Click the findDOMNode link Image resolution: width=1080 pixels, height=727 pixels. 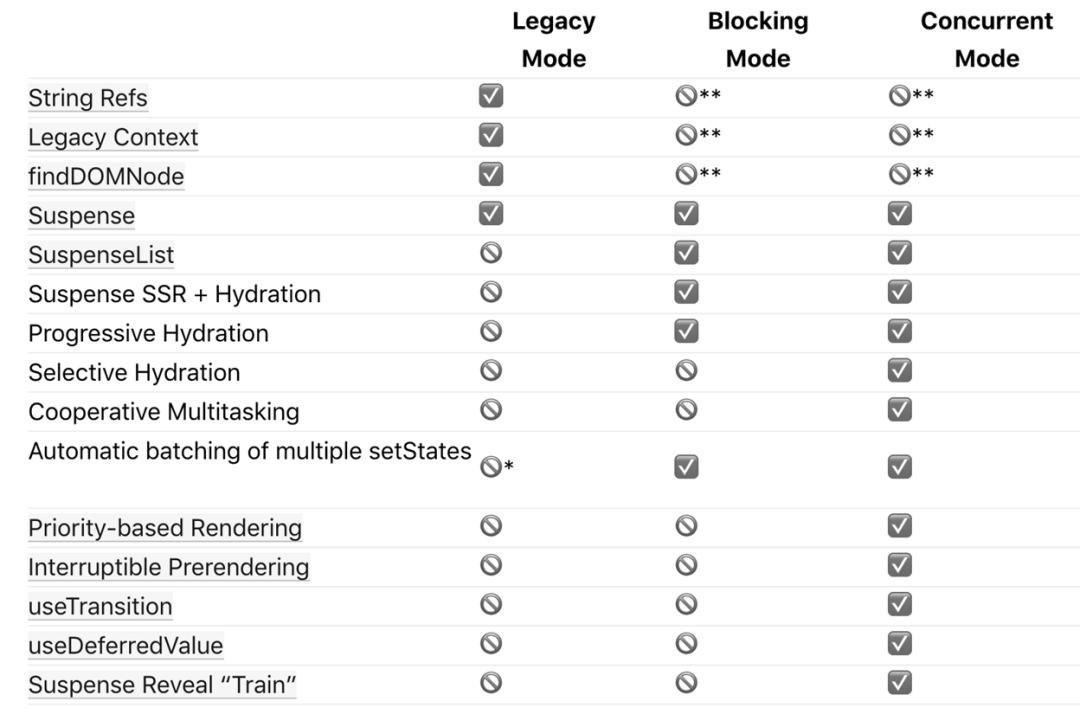point(106,177)
